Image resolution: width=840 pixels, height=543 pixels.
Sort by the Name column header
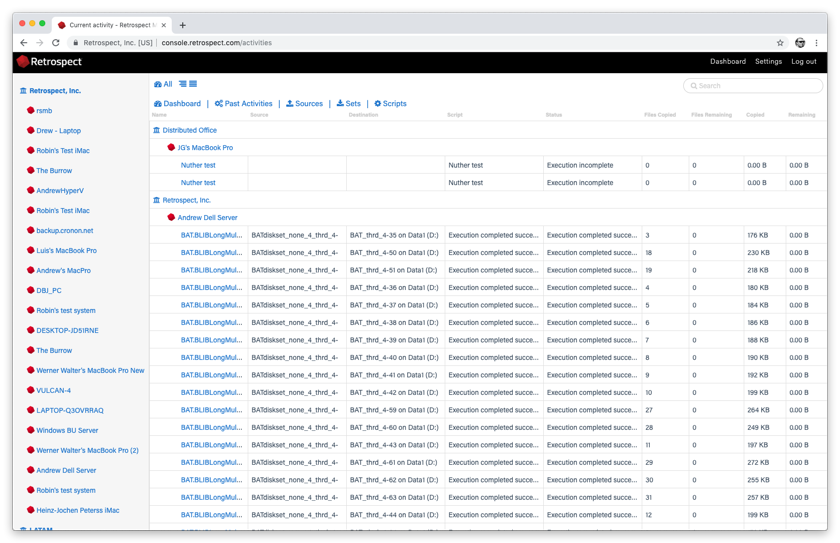159,115
